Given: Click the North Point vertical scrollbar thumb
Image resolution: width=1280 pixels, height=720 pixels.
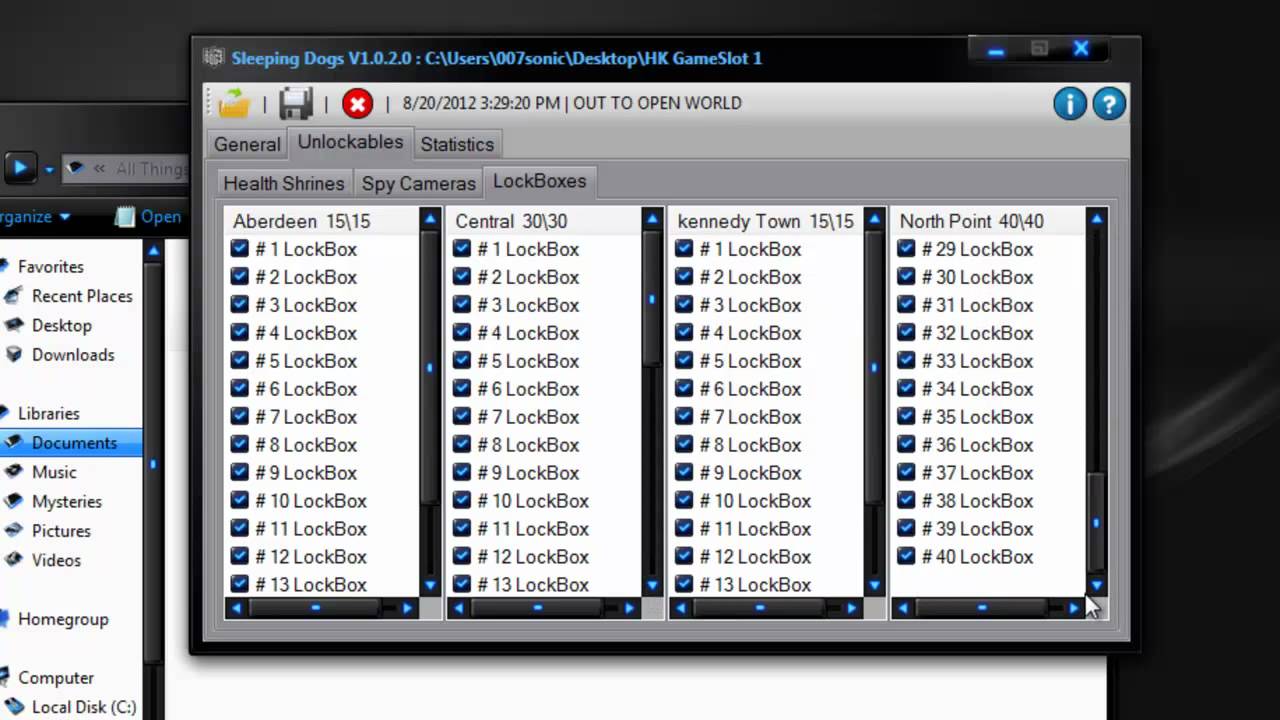Looking at the screenshot, I should 1096,522.
